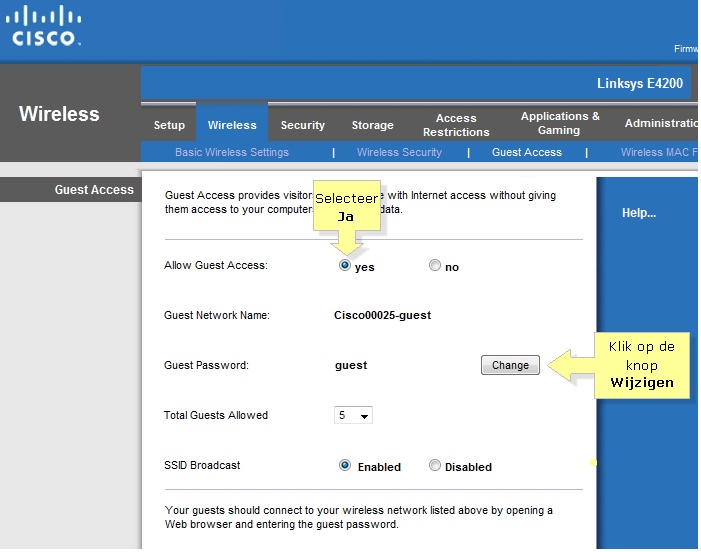Click the Linksys E4200 model label
Image resolution: width=701 pixels, height=552 pixels.
(640, 84)
